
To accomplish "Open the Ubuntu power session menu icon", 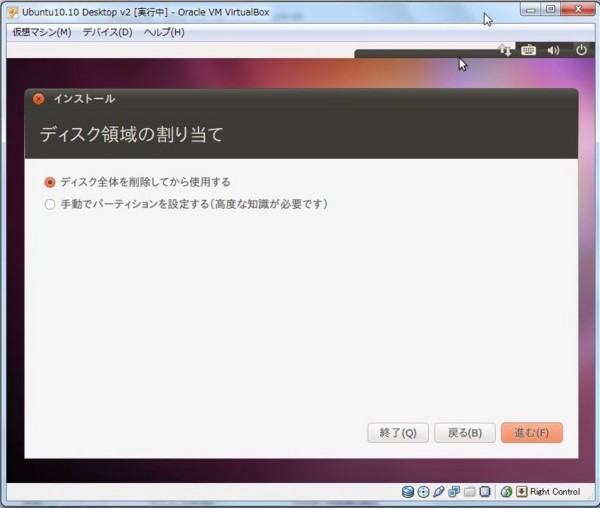I will 581,50.
